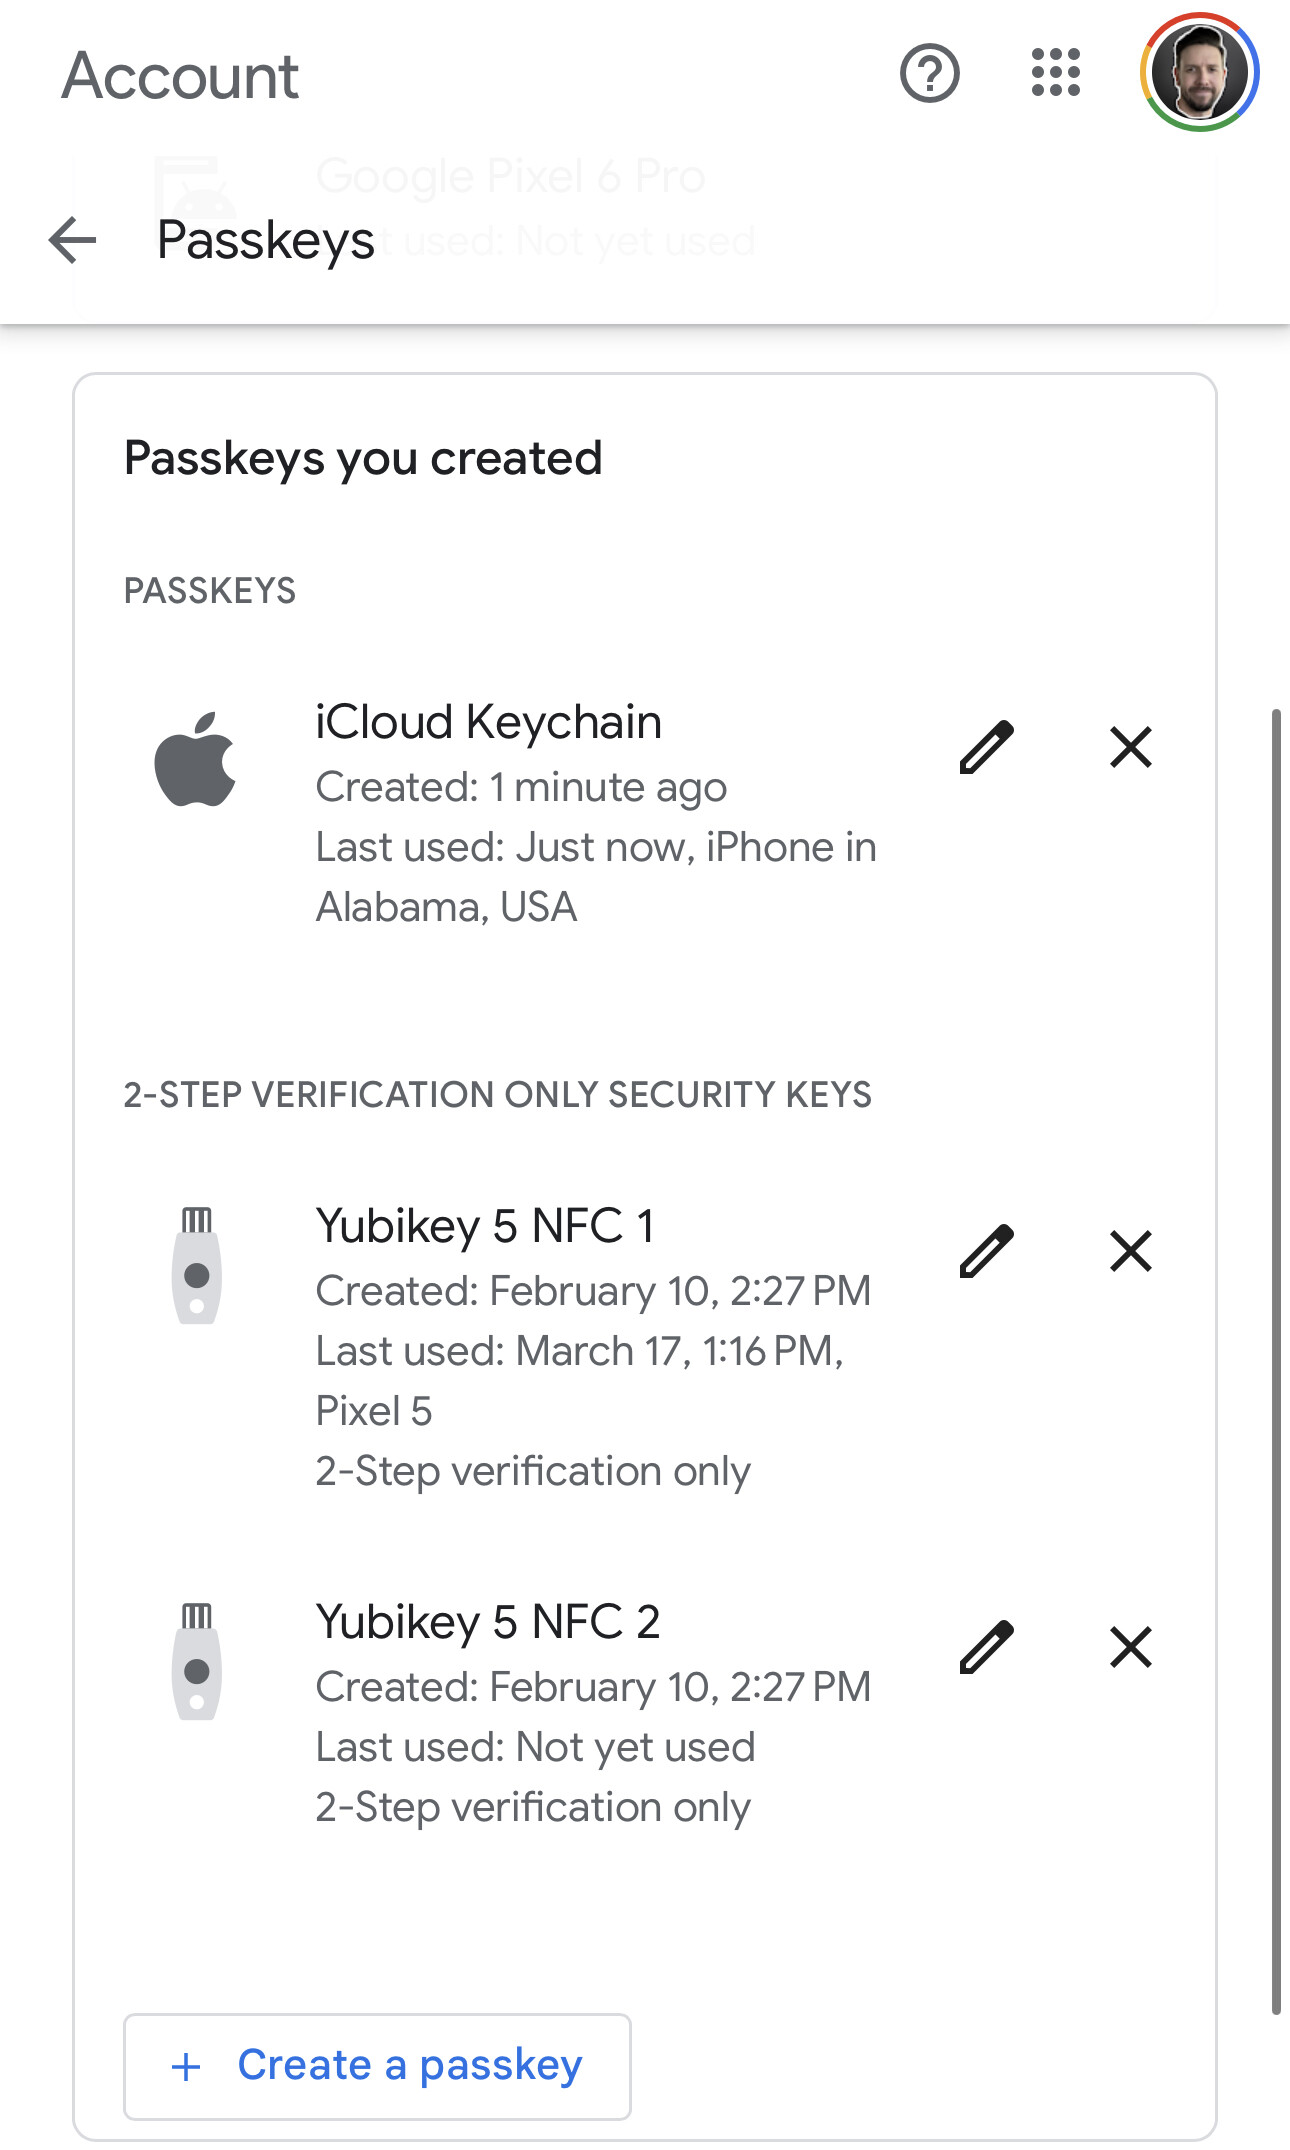The image size is (1290, 2150).
Task: Click the Yubikey 5 NFC 1 device icon
Action: click(197, 1266)
